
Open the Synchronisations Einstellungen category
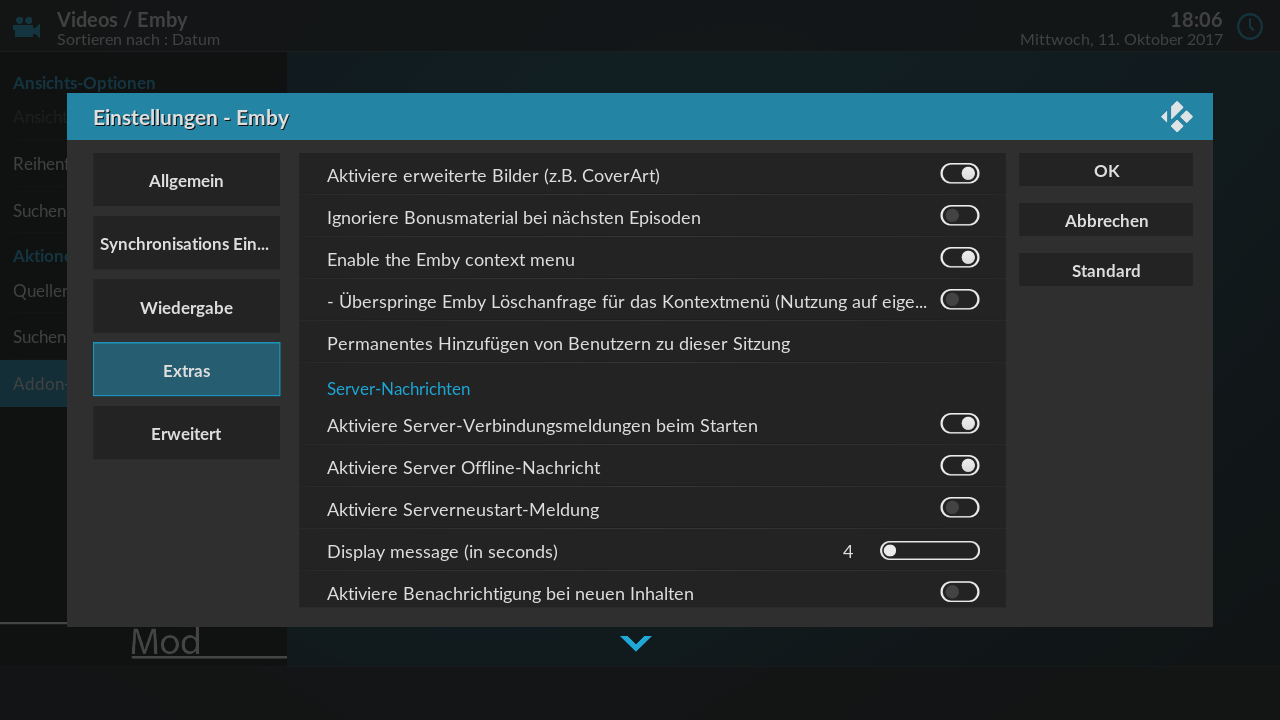tap(186, 243)
